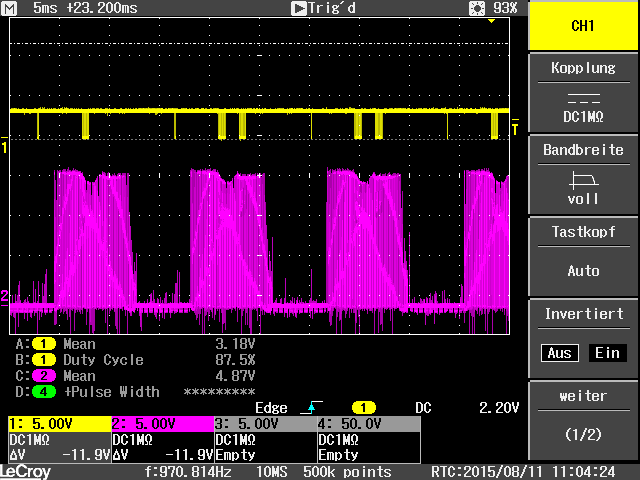Set Invertiert to Ein
640x480 pixels.
point(607,353)
